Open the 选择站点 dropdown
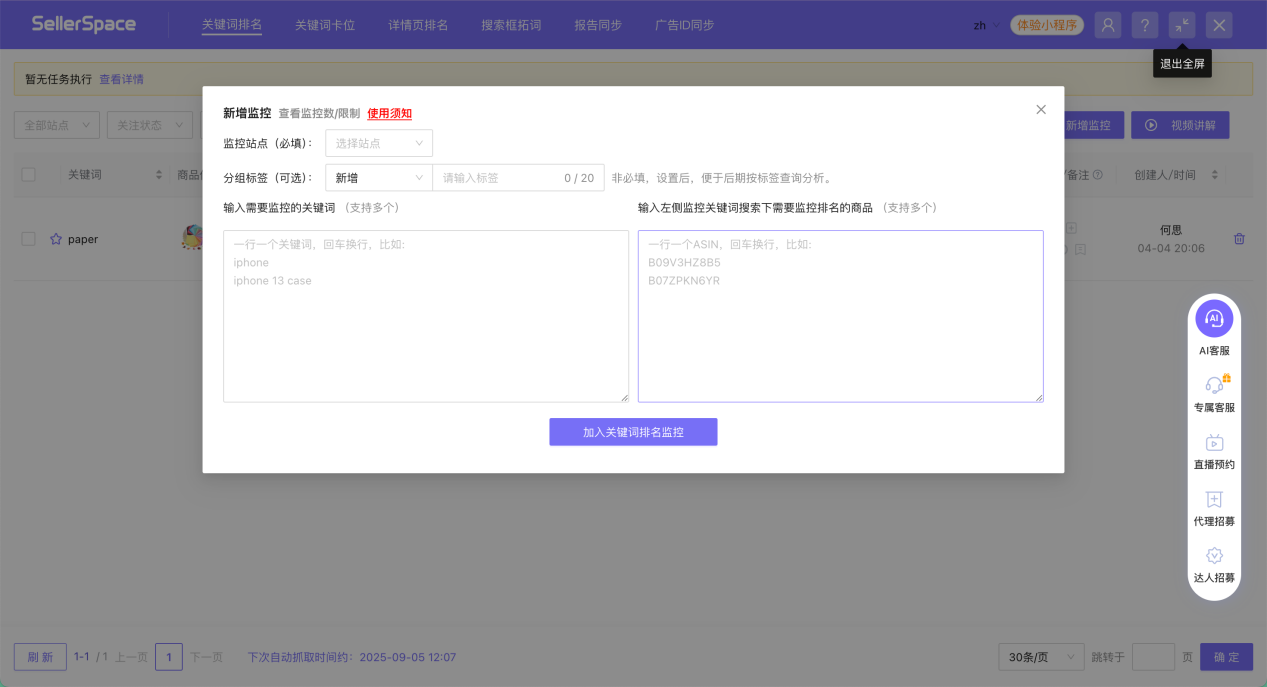 pyautogui.click(x=379, y=143)
